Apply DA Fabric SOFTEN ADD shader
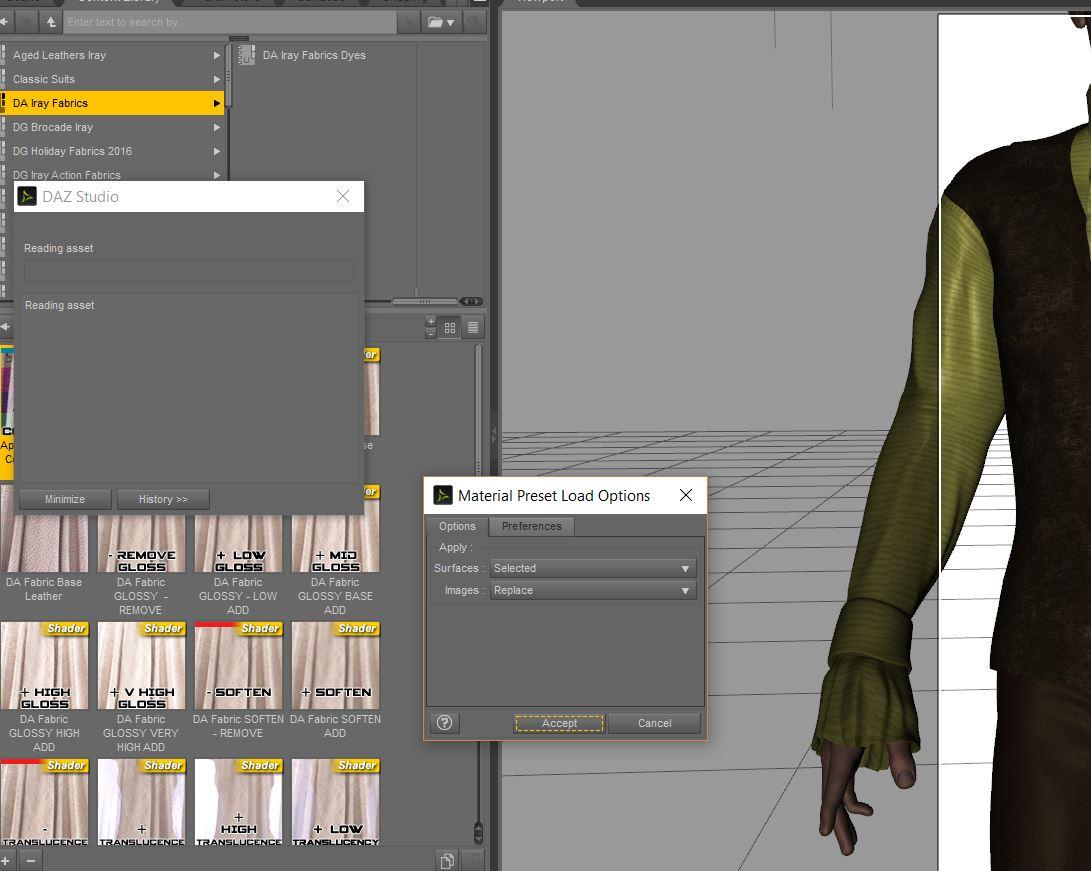The width and height of the screenshot is (1091, 871). tap(335, 680)
